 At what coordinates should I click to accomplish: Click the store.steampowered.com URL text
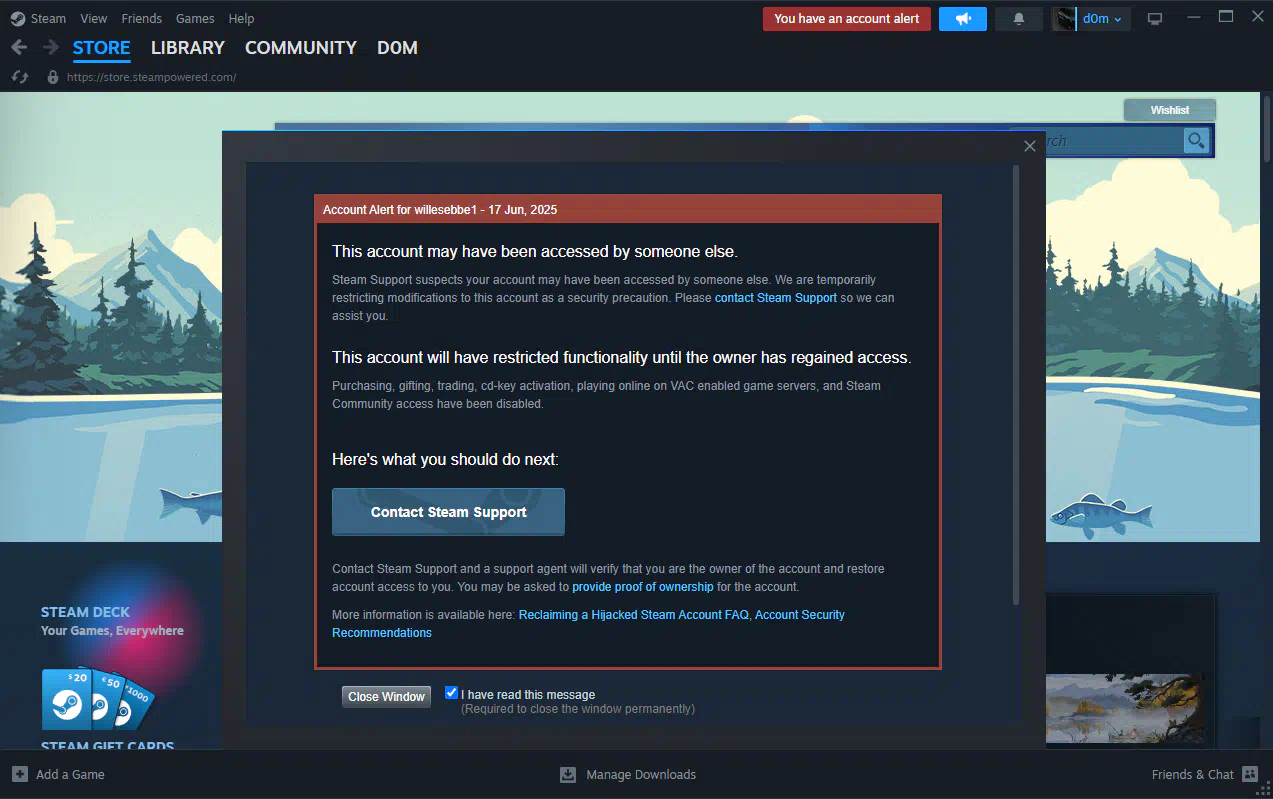coord(152,77)
